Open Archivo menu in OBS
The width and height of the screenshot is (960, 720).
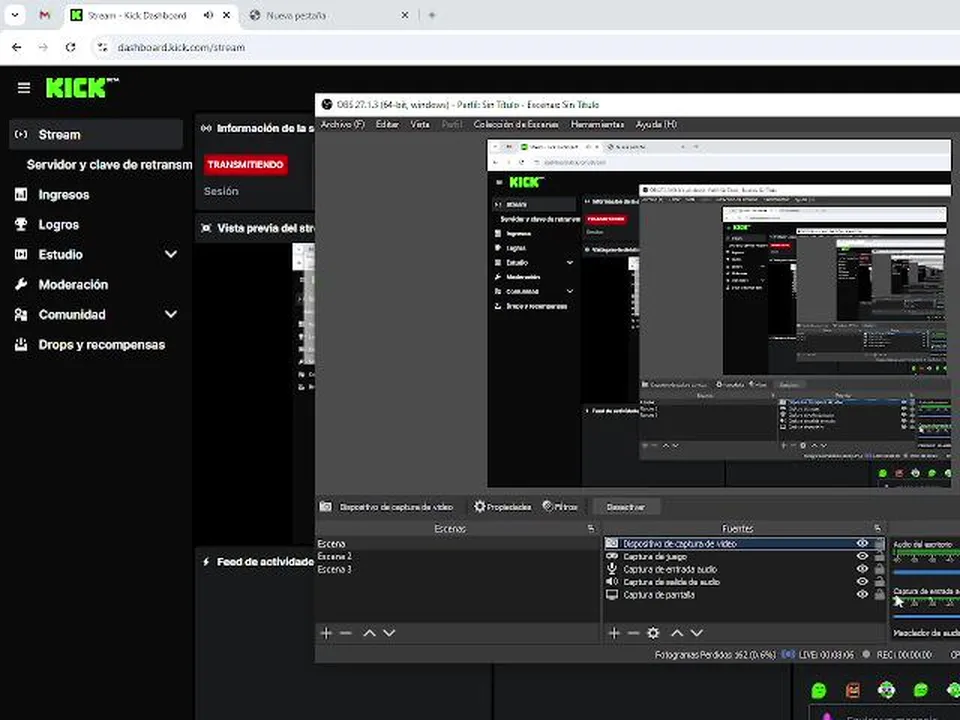(x=342, y=124)
